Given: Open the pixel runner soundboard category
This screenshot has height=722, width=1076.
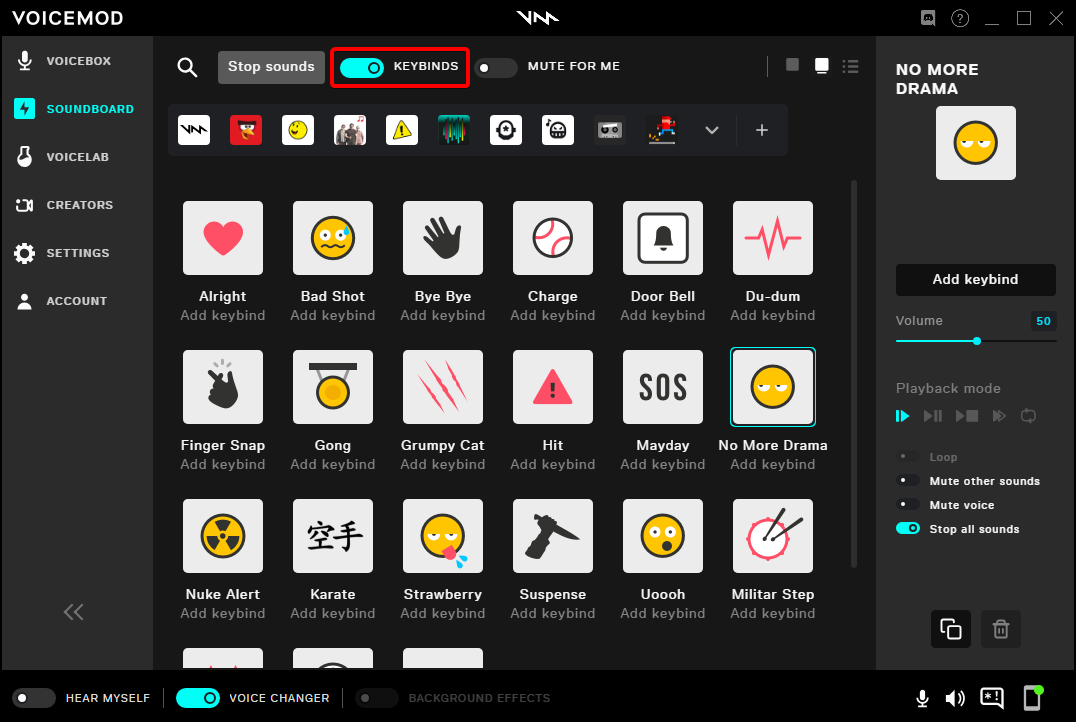Looking at the screenshot, I should point(662,130).
